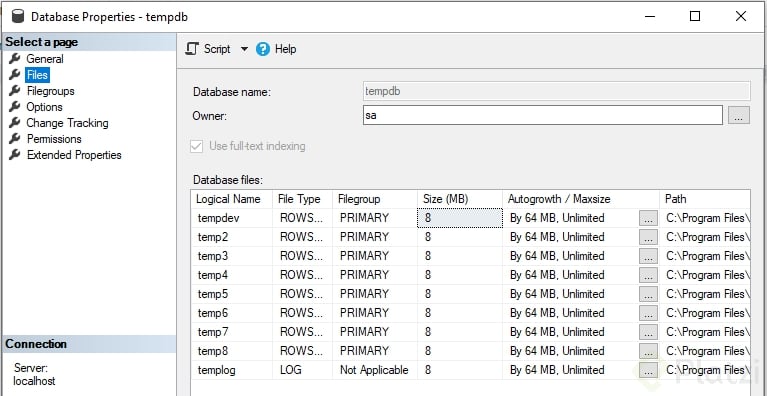This screenshot has width=767, height=396.
Task: Select the temp2 logical name cell
Action: coord(231,237)
